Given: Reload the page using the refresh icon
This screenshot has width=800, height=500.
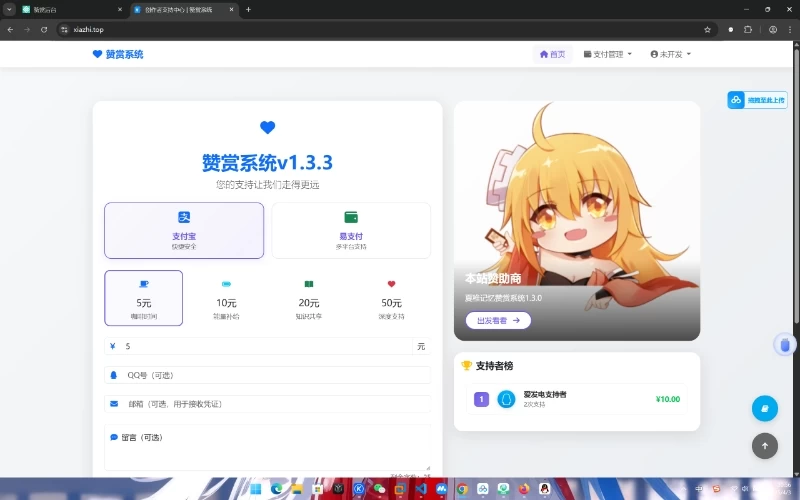Looking at the screenshot, I should click(44, 29).
